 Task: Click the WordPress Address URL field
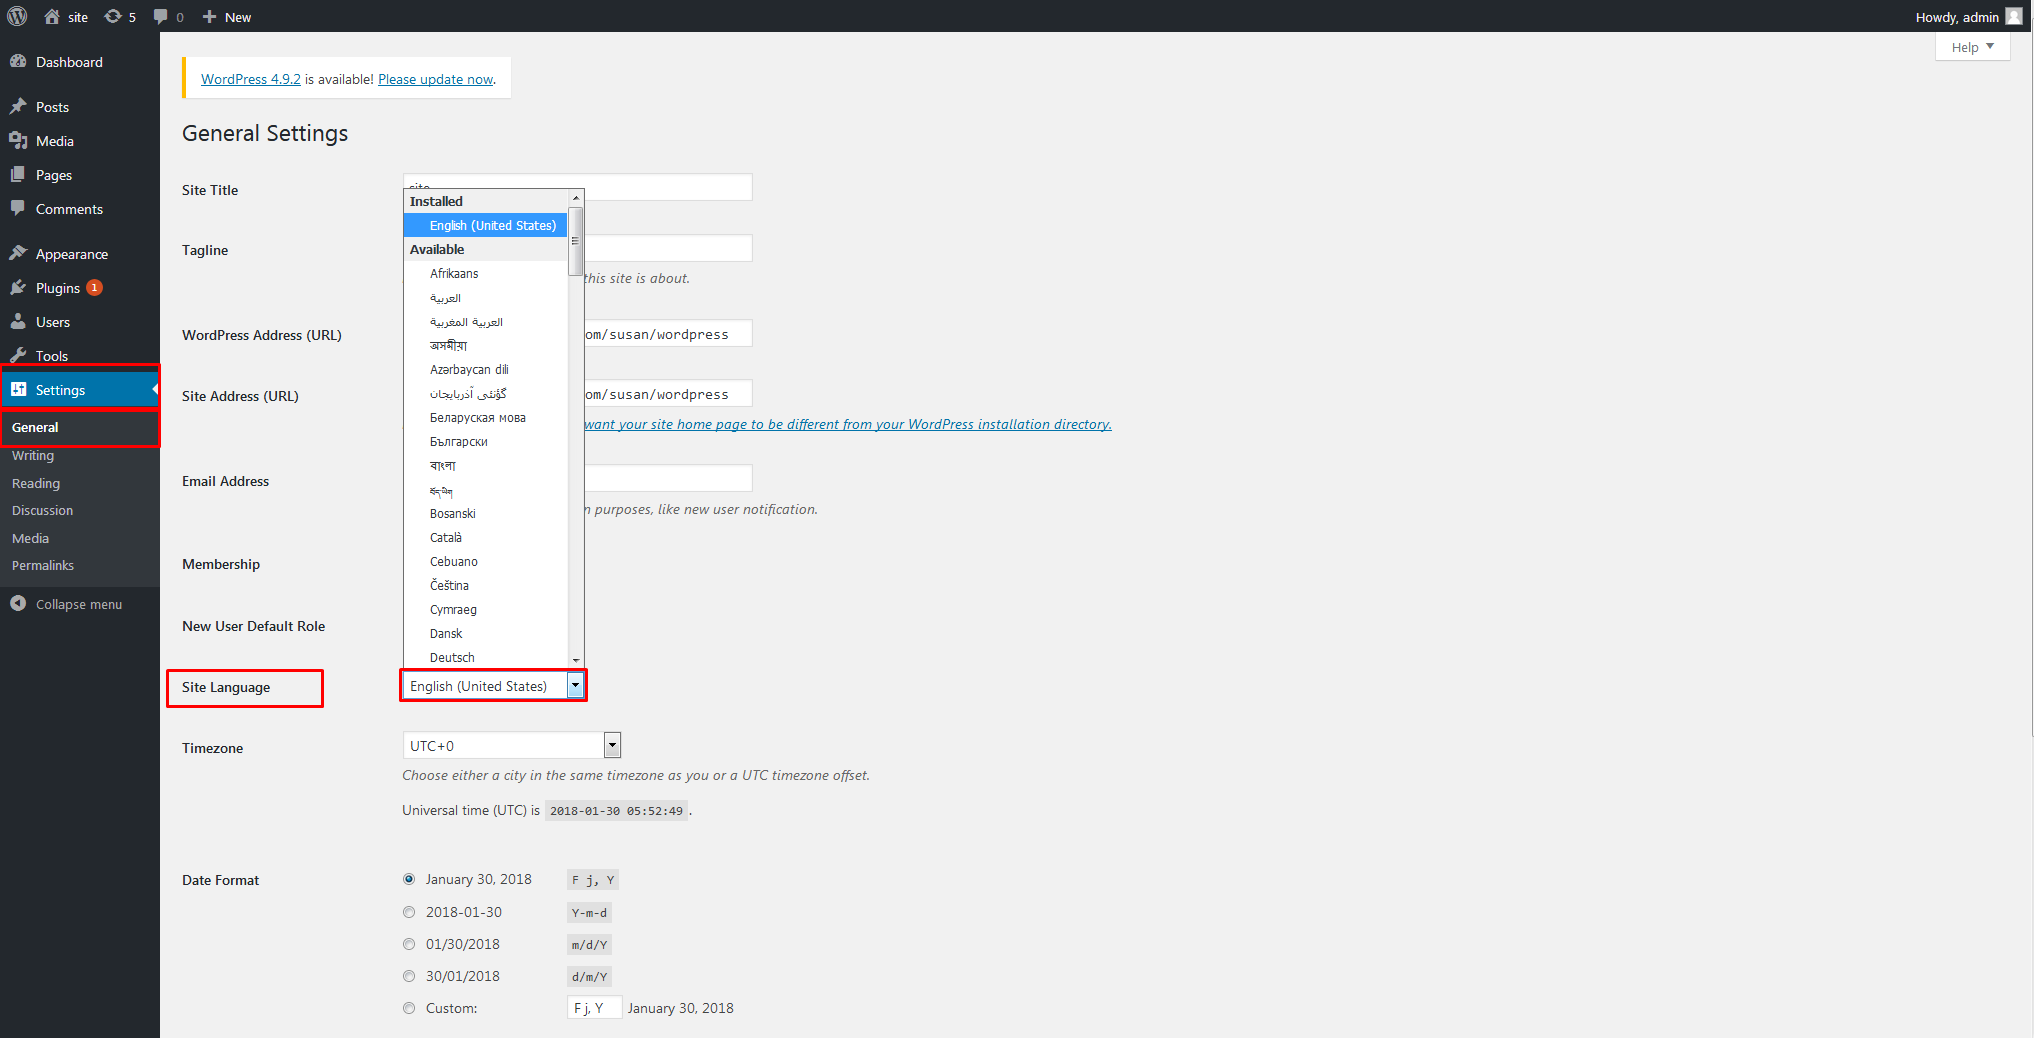coord(668,334)
